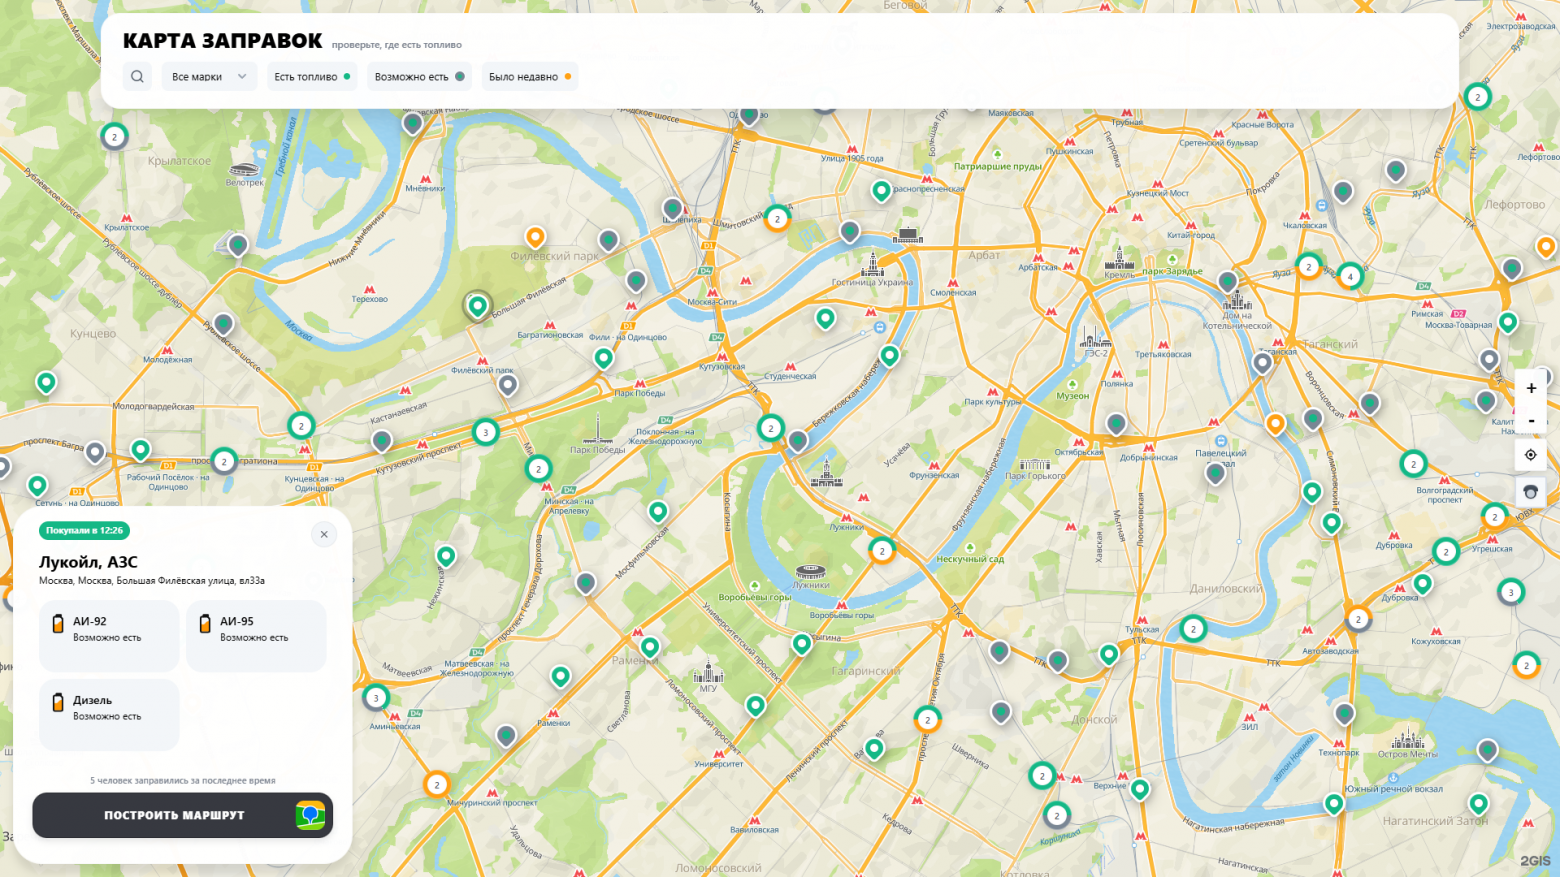
Task: Click the 2GIS logo link
Action: [1535, 861]
